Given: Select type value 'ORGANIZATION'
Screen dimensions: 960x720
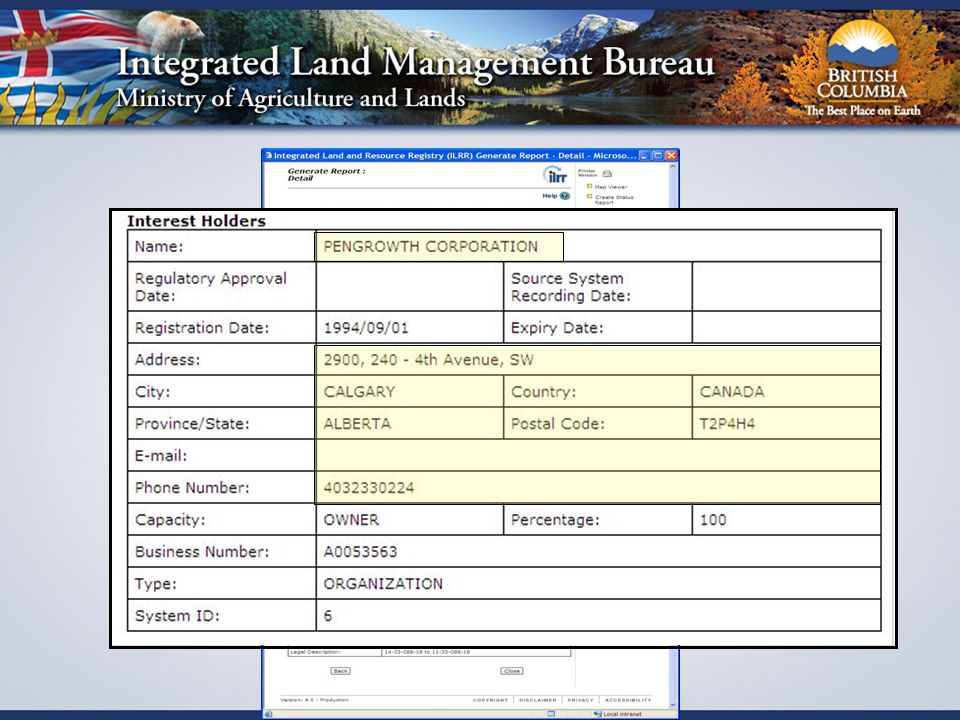Looking at the screenshot, I should coord(383,583).
